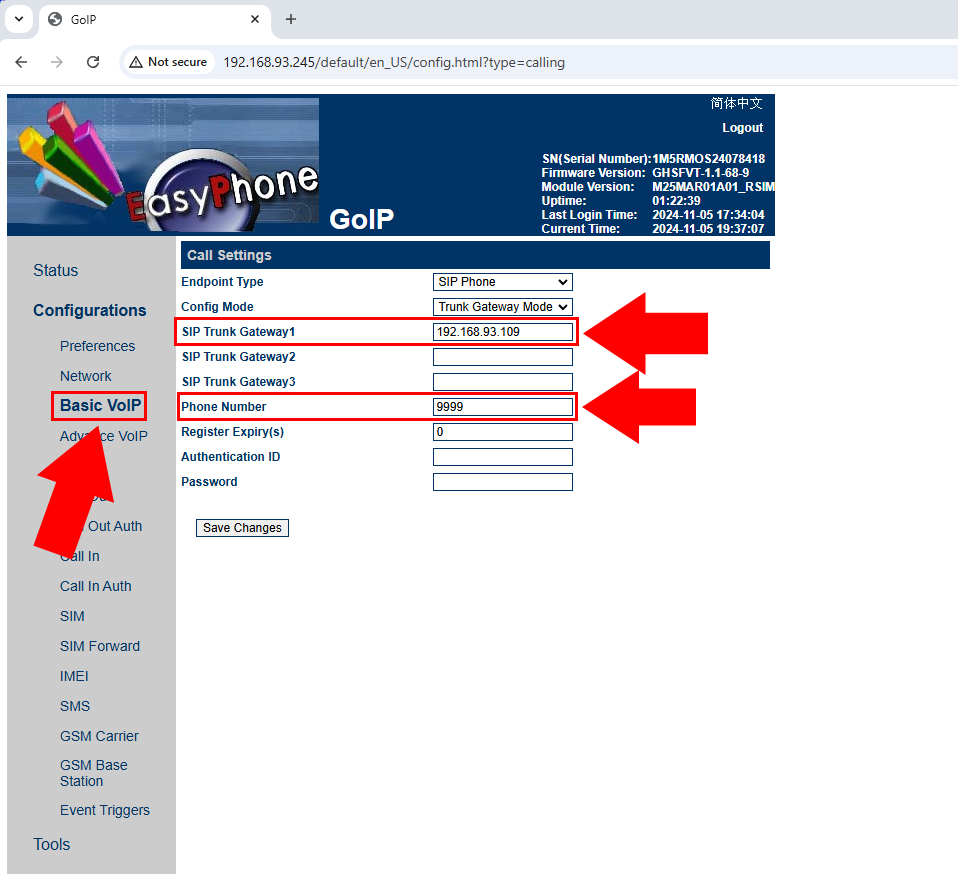The image size is (958, 878).
Task: Click the Phone Number input field
Action: coord(502,407)
